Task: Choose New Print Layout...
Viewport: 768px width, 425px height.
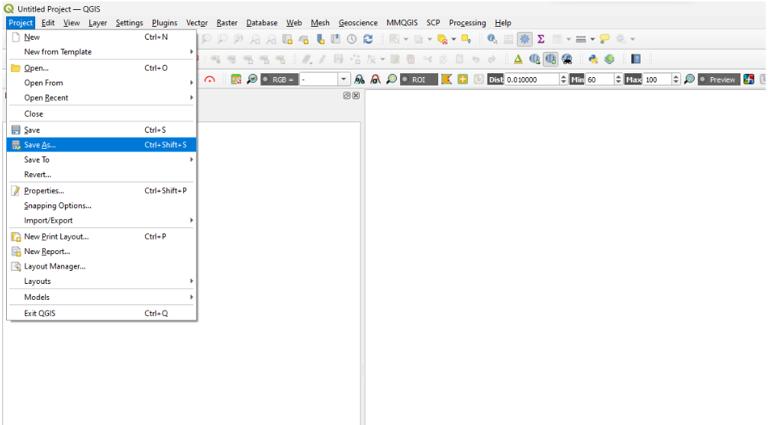Action: pos(101,236)
